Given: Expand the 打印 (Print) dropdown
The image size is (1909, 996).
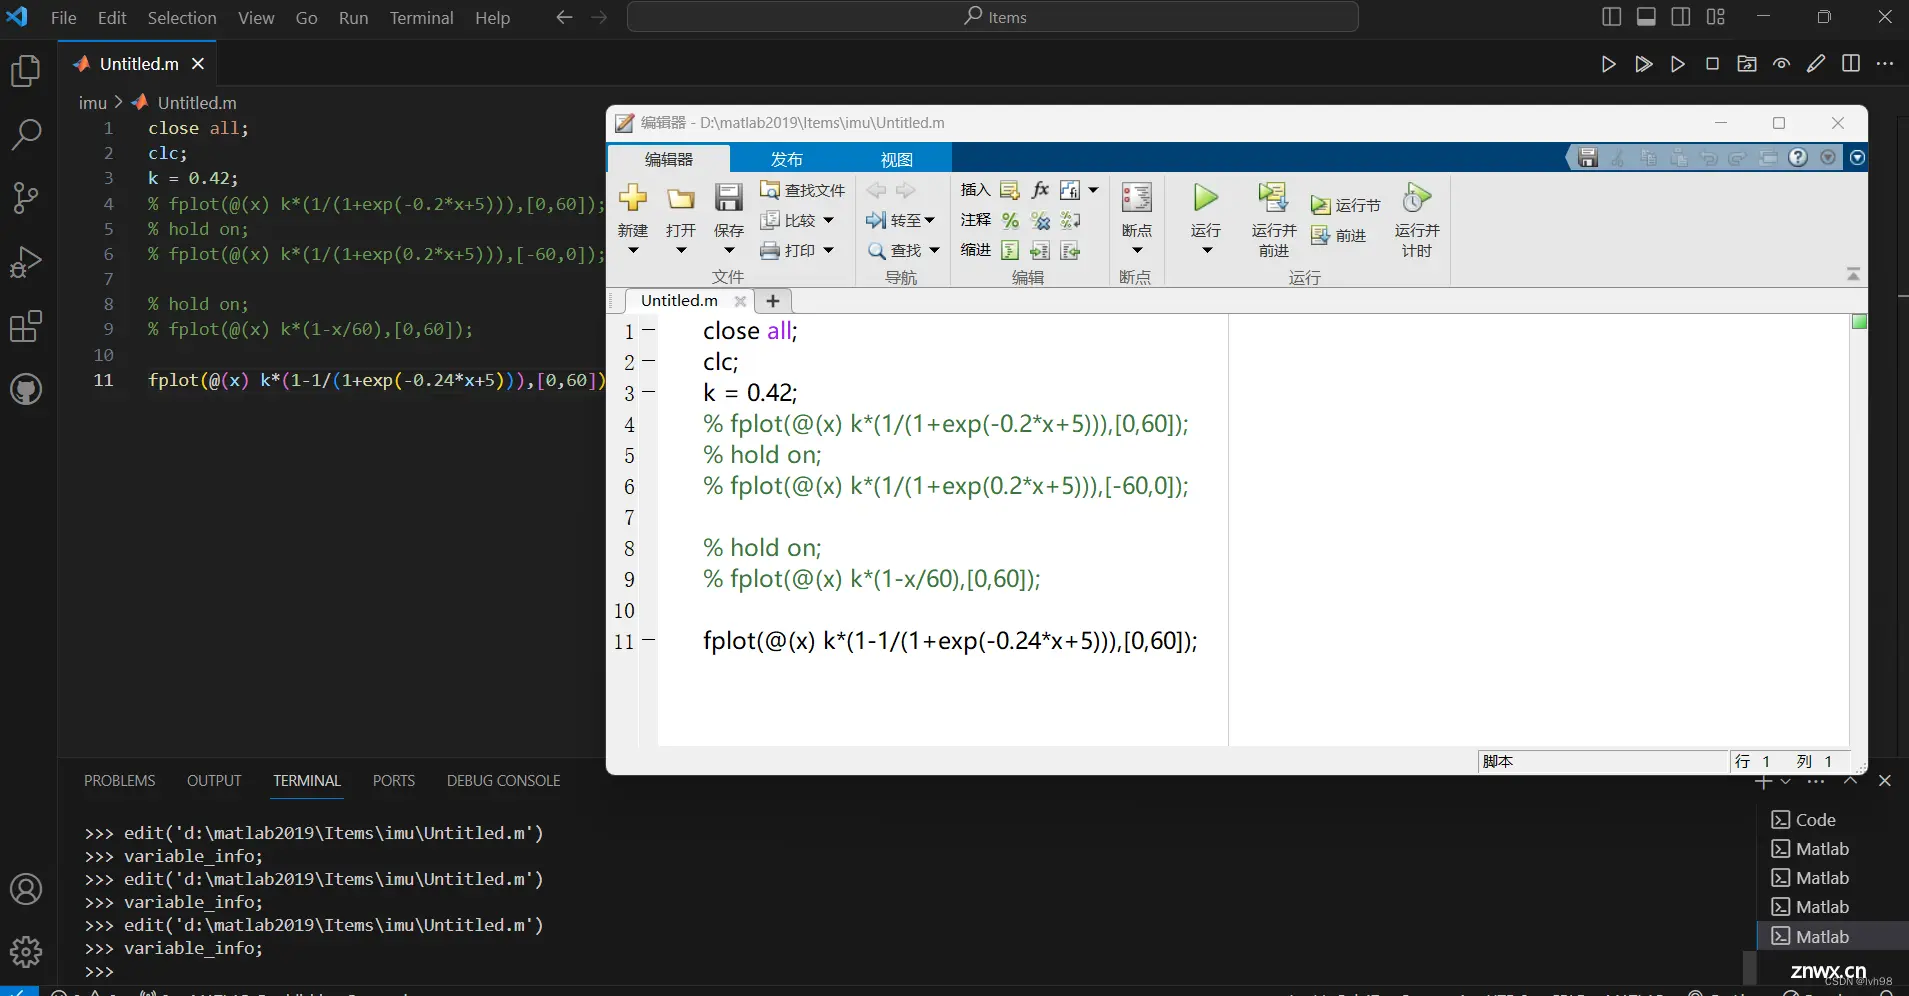Looking at the screenshot, I should coord(828,250).
